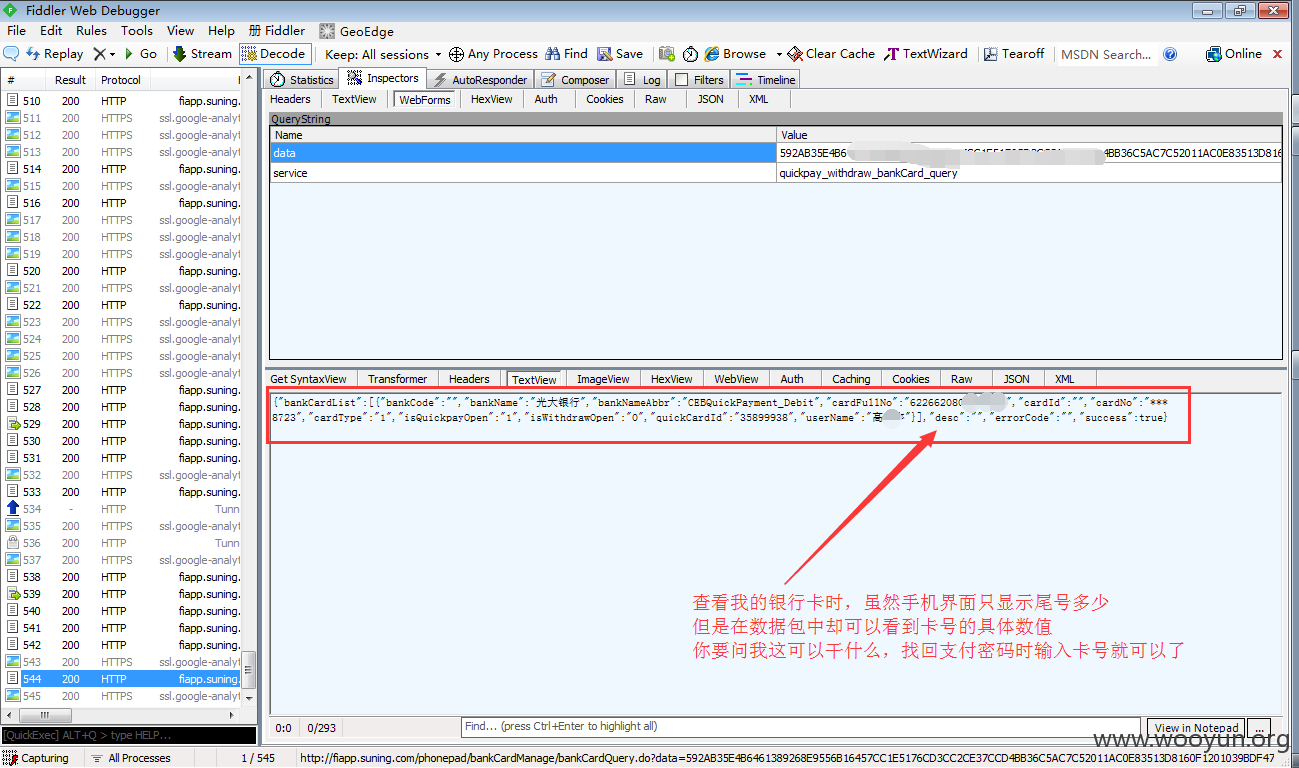Open the TextWizard tool
1299x768 pixels.
click(x=926, y=54)
